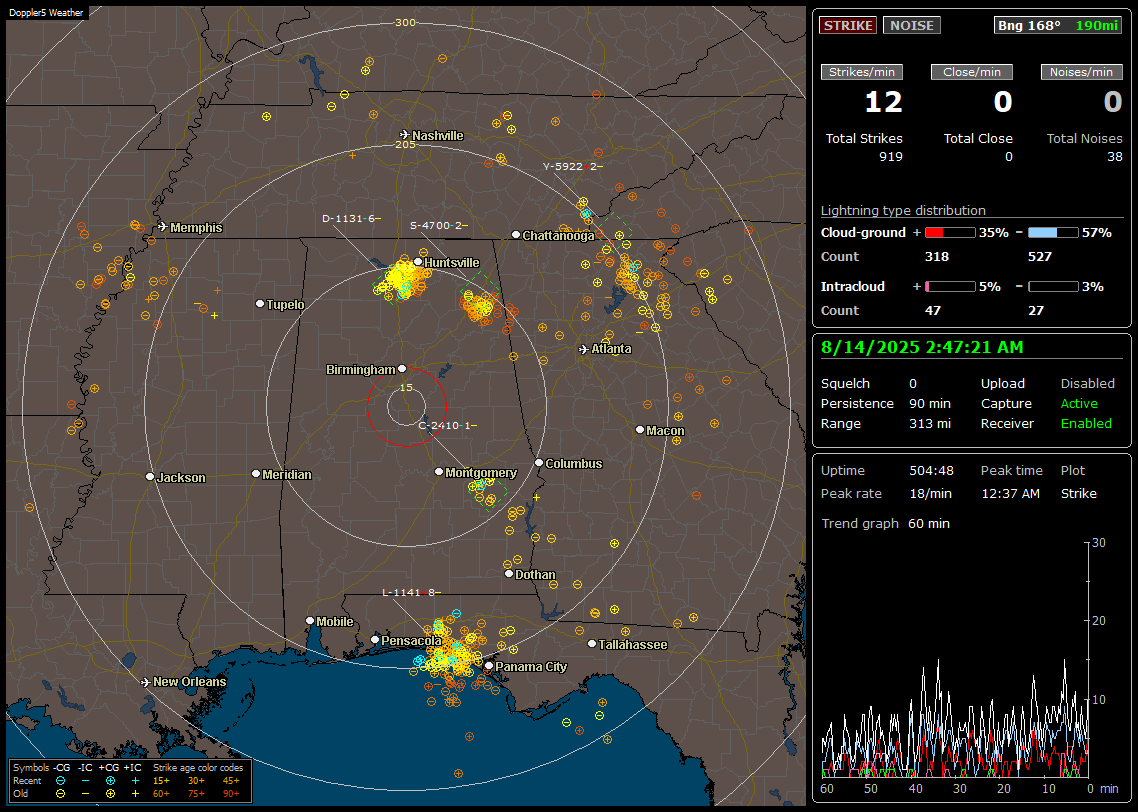This screenshot has width=1138, height=812.
Task: Click the Huntsville city marker dot
Action: (x=418, y=262)
